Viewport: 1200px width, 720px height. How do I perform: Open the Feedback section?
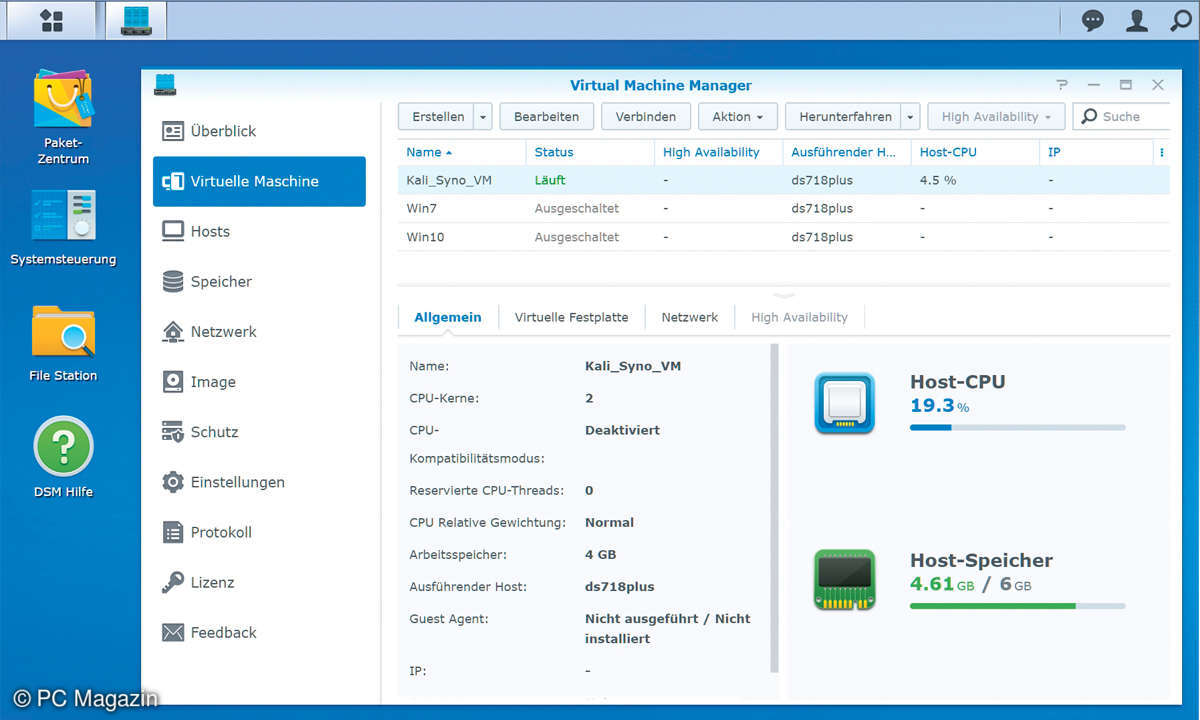[x=260, y=632]
